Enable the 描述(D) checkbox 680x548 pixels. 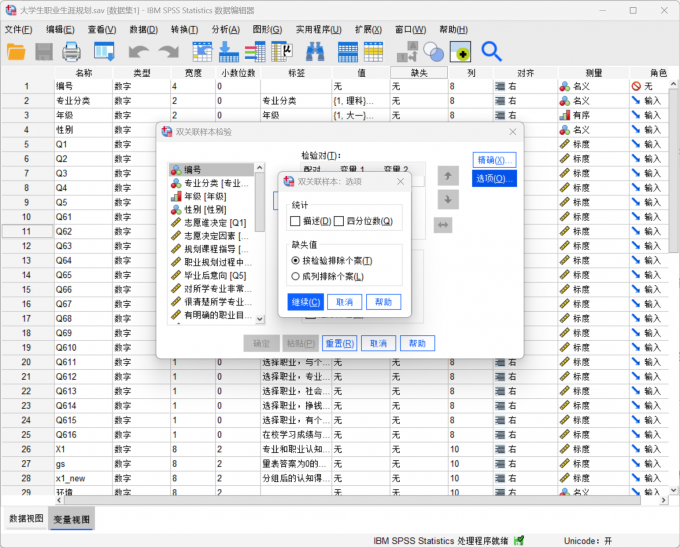point(295,221)
